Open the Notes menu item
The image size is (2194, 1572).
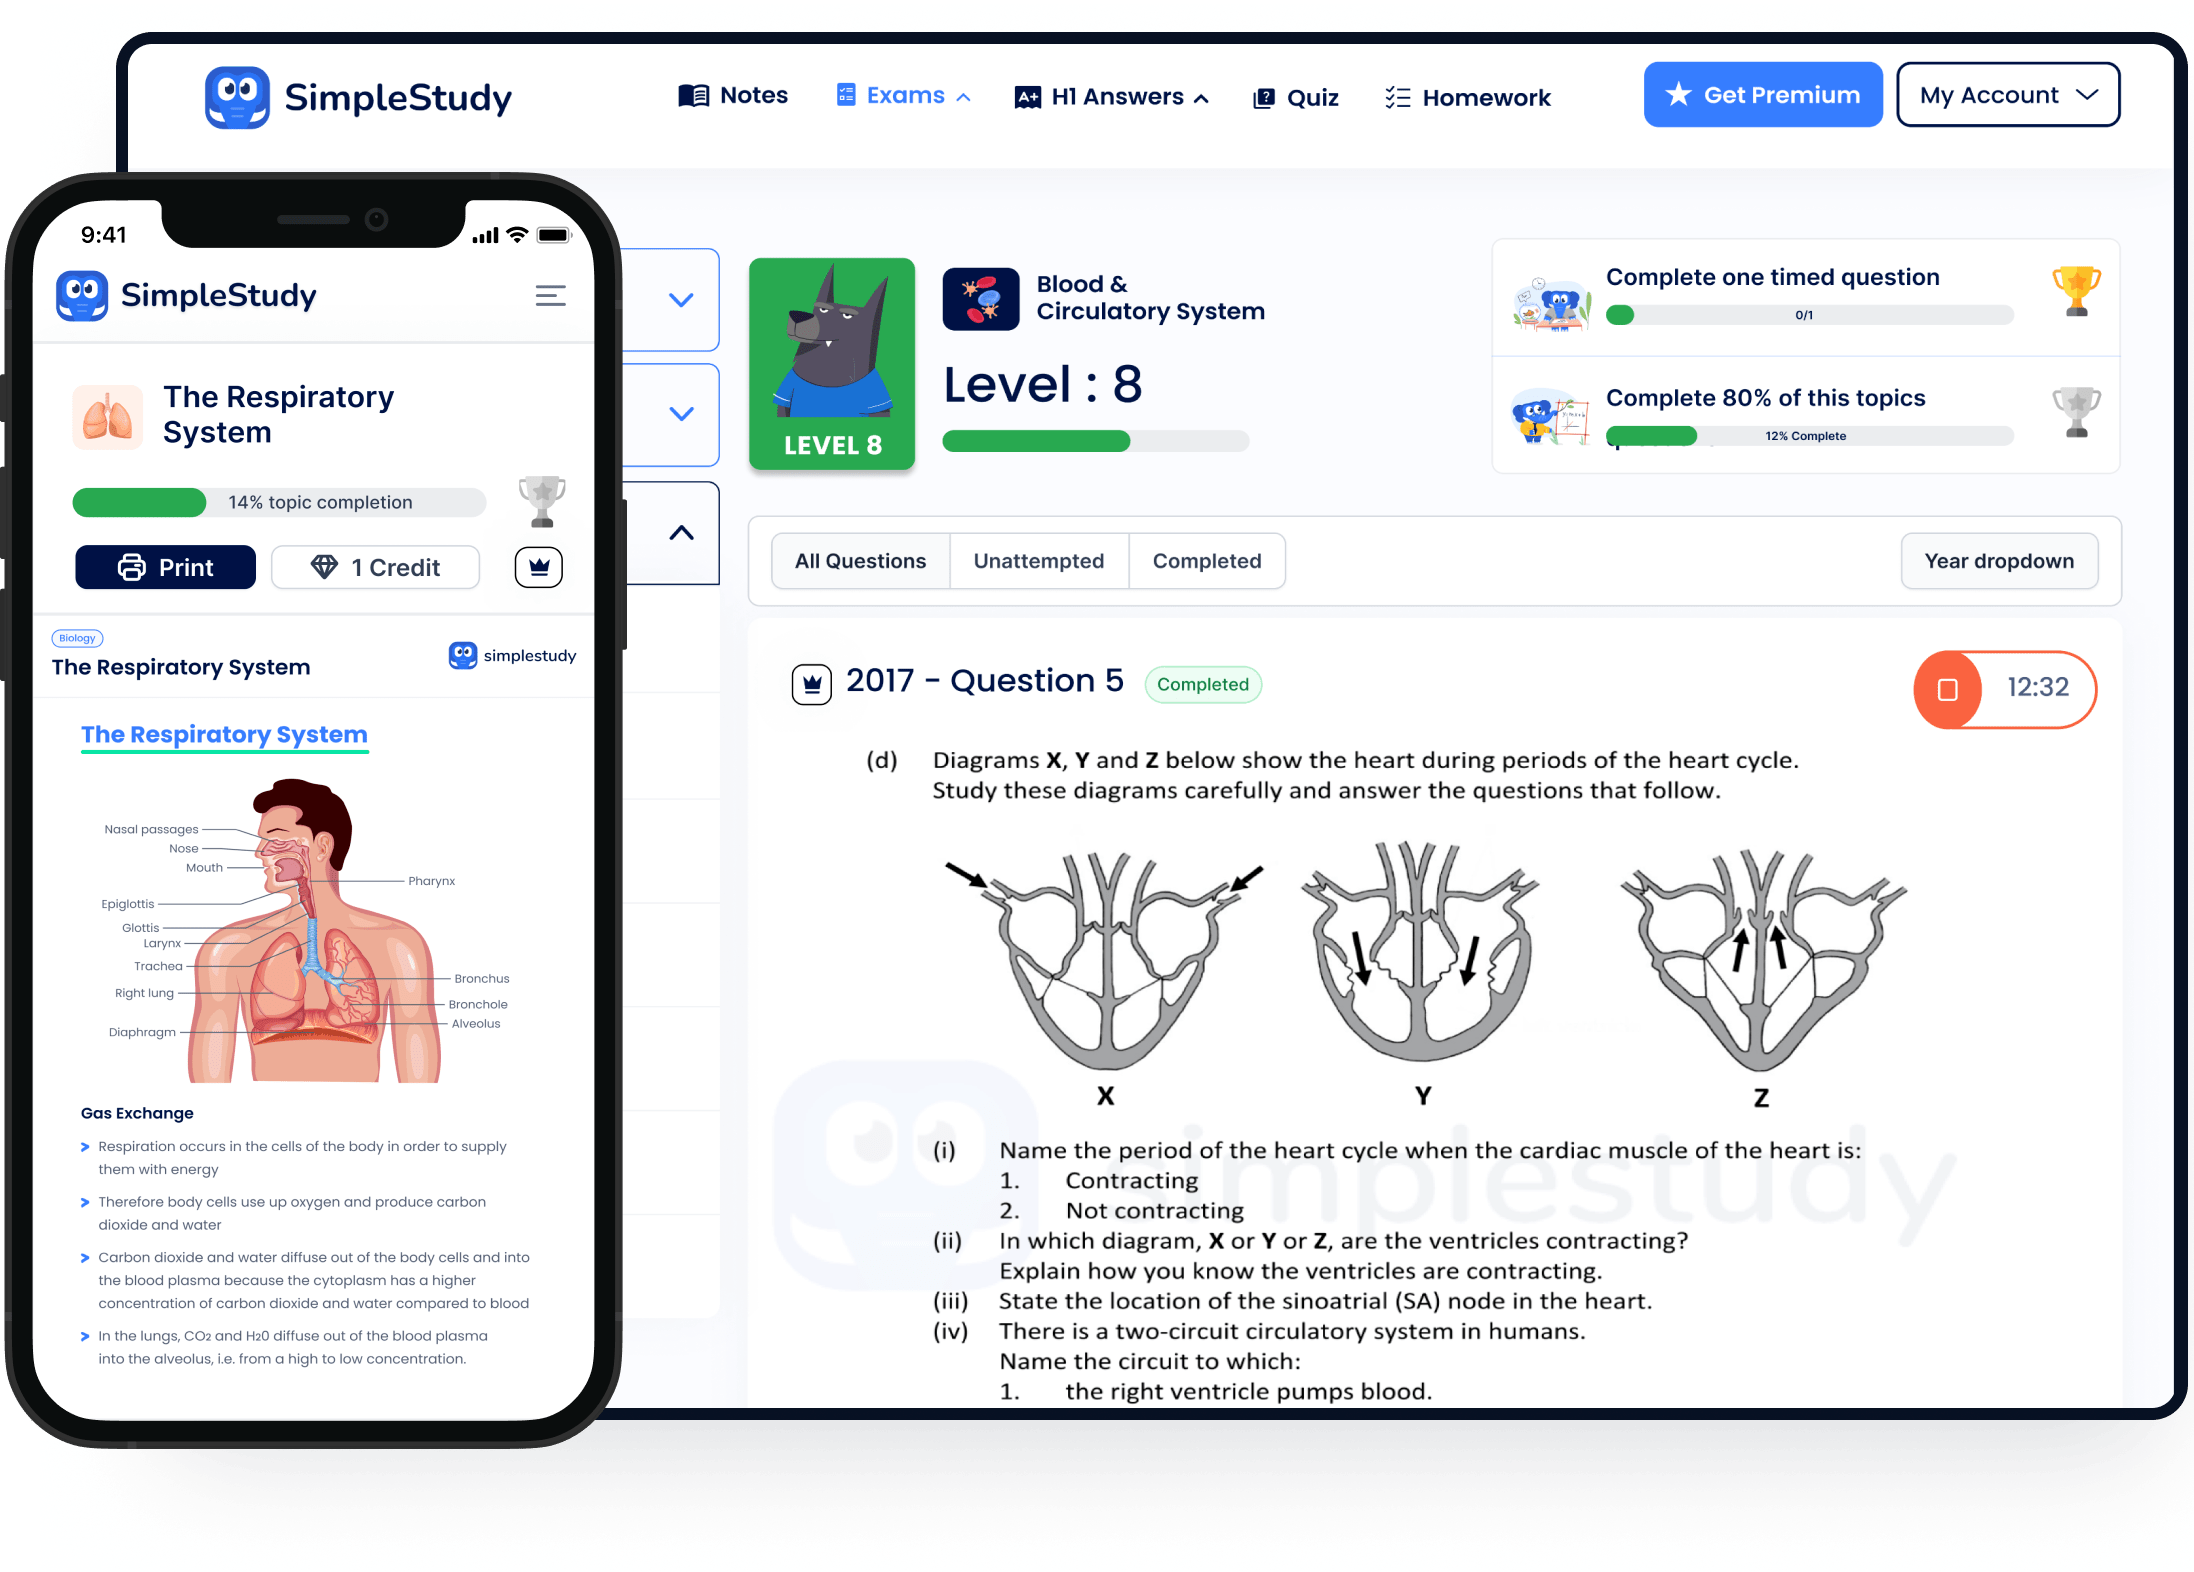click(x=733, y=96)
